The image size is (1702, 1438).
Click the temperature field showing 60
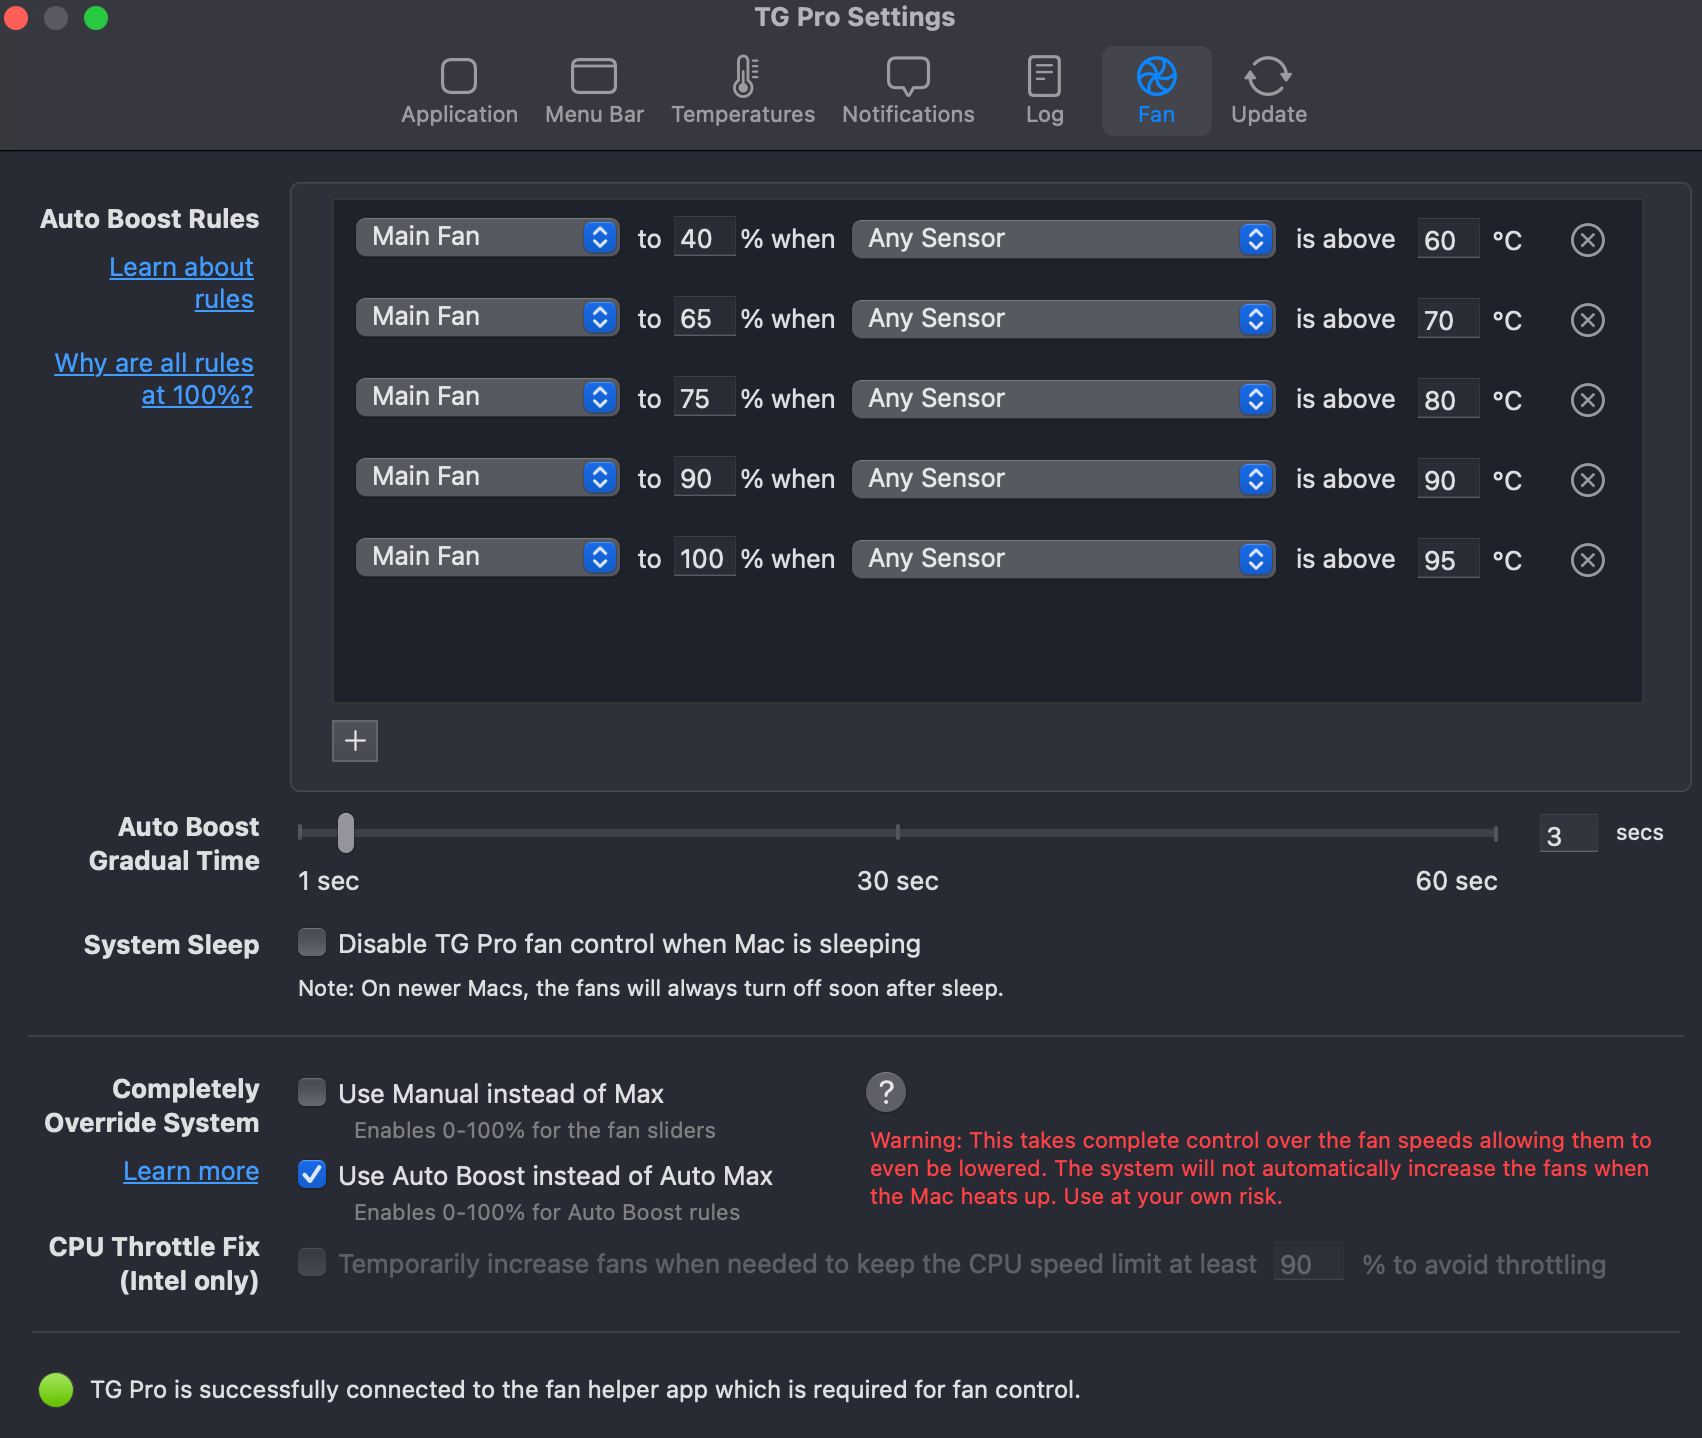(x=1448, y=240)
